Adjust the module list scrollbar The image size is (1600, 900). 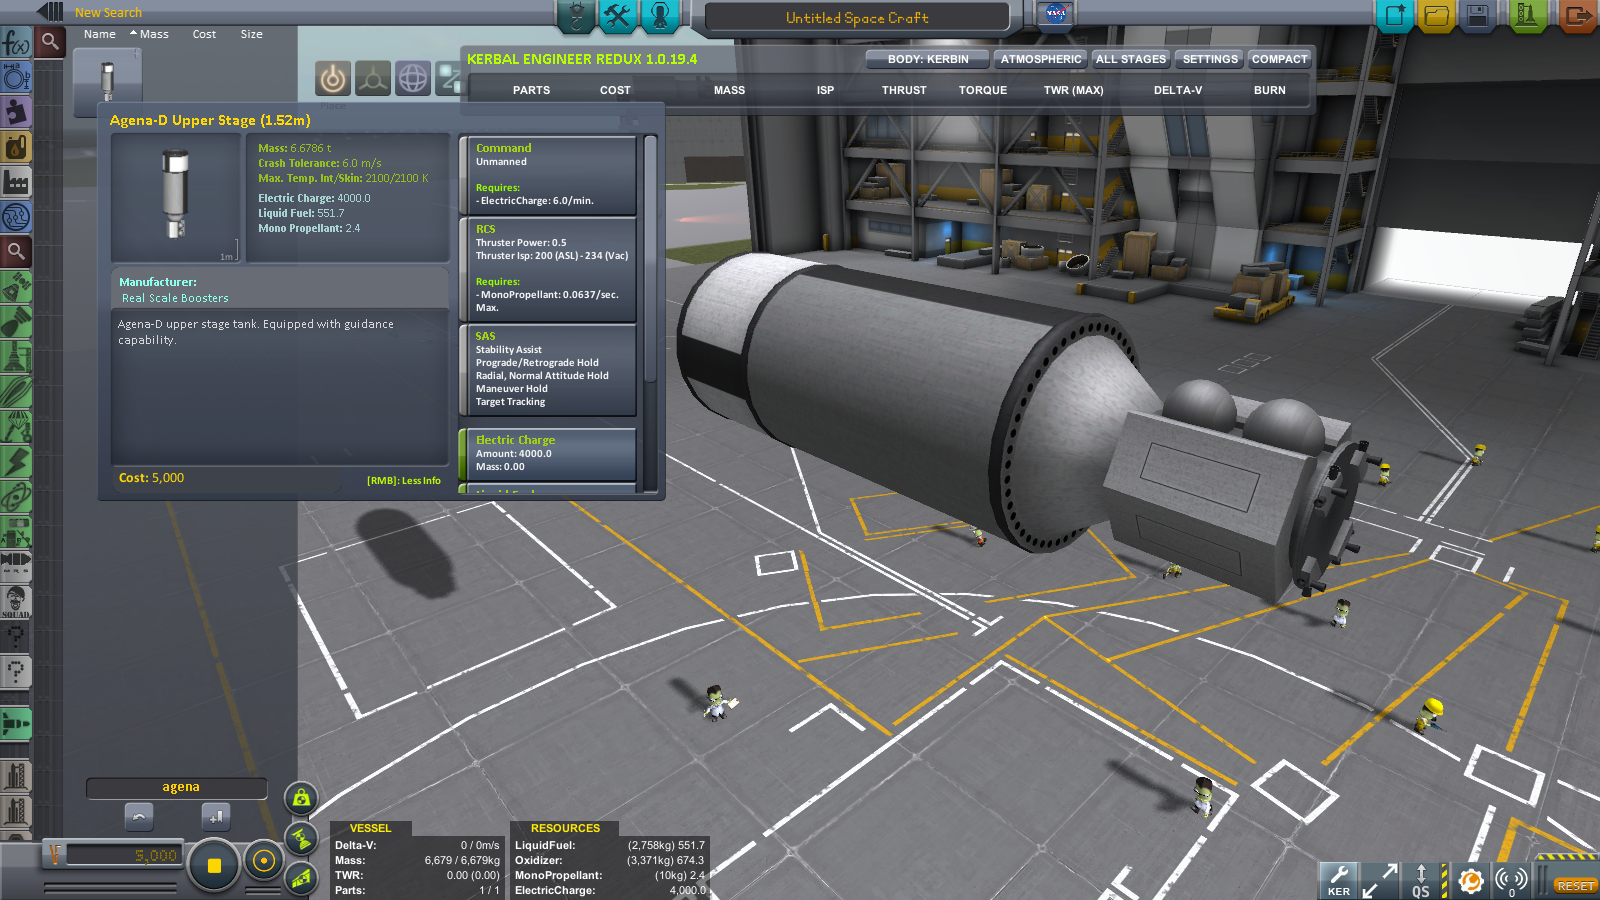tap(650, 258)
